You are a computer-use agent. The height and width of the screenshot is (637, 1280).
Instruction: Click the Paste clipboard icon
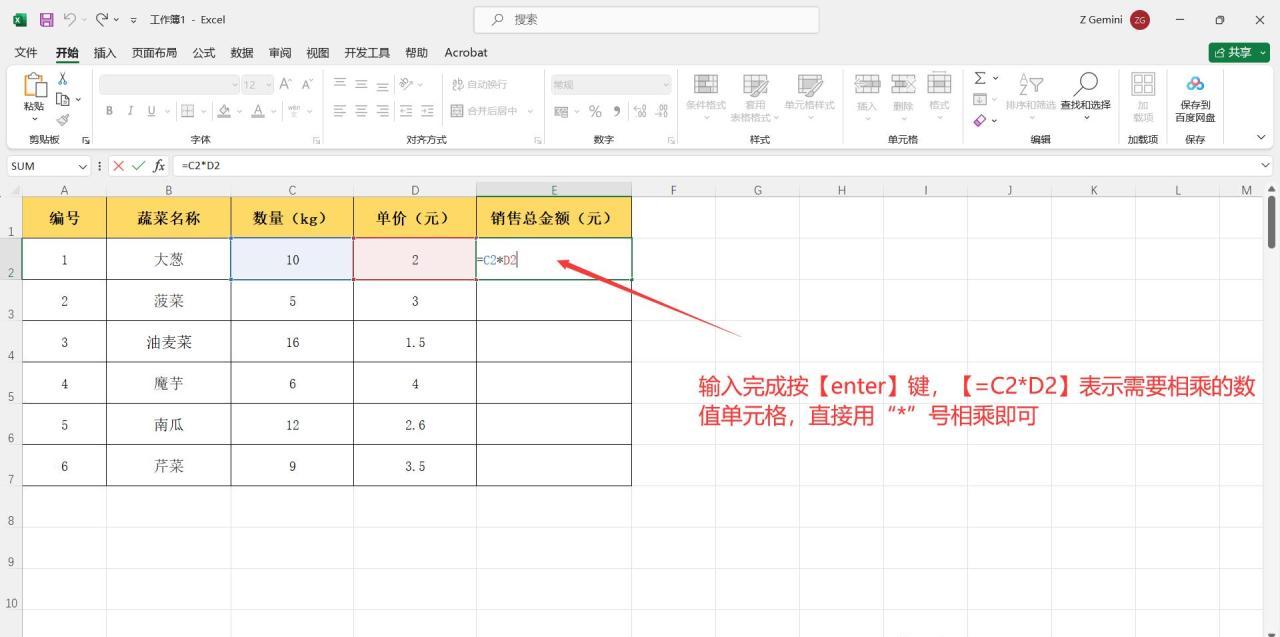click(35, 86)
